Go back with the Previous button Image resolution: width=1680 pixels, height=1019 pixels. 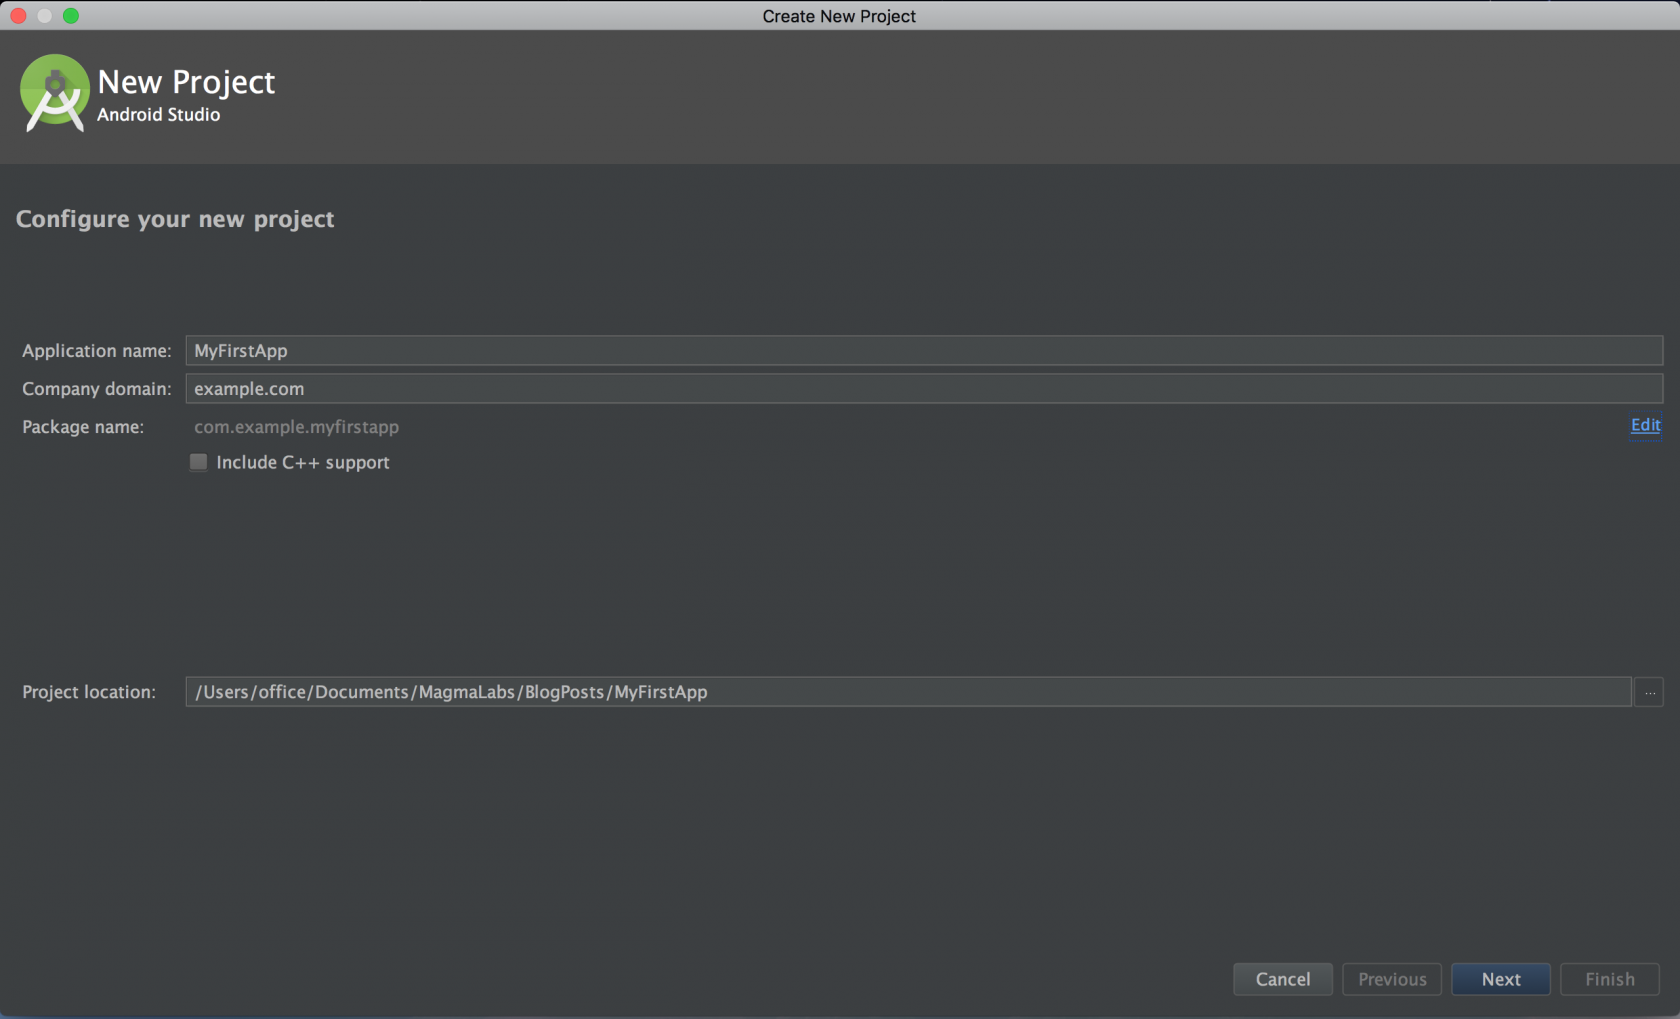pyautogui.click(x=1391, y=979)
